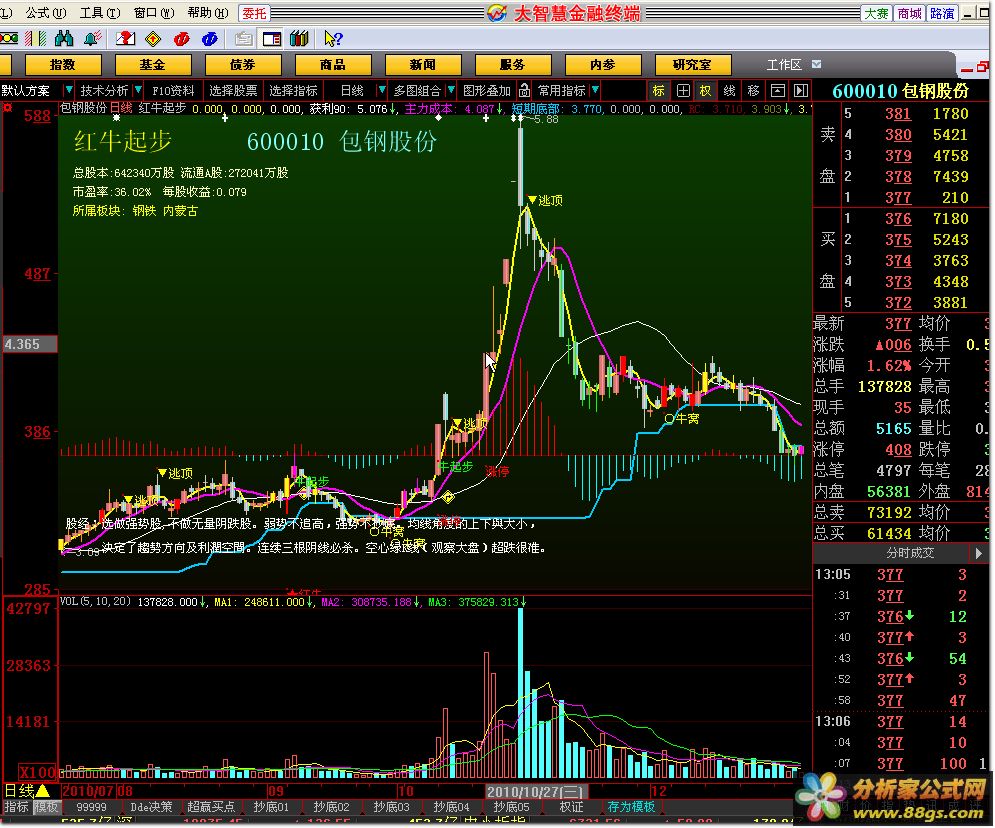The image size is (995, 828).
Task: Open the alarm bell alert icon
Action: pyautogui.click(x=93, y=39)
